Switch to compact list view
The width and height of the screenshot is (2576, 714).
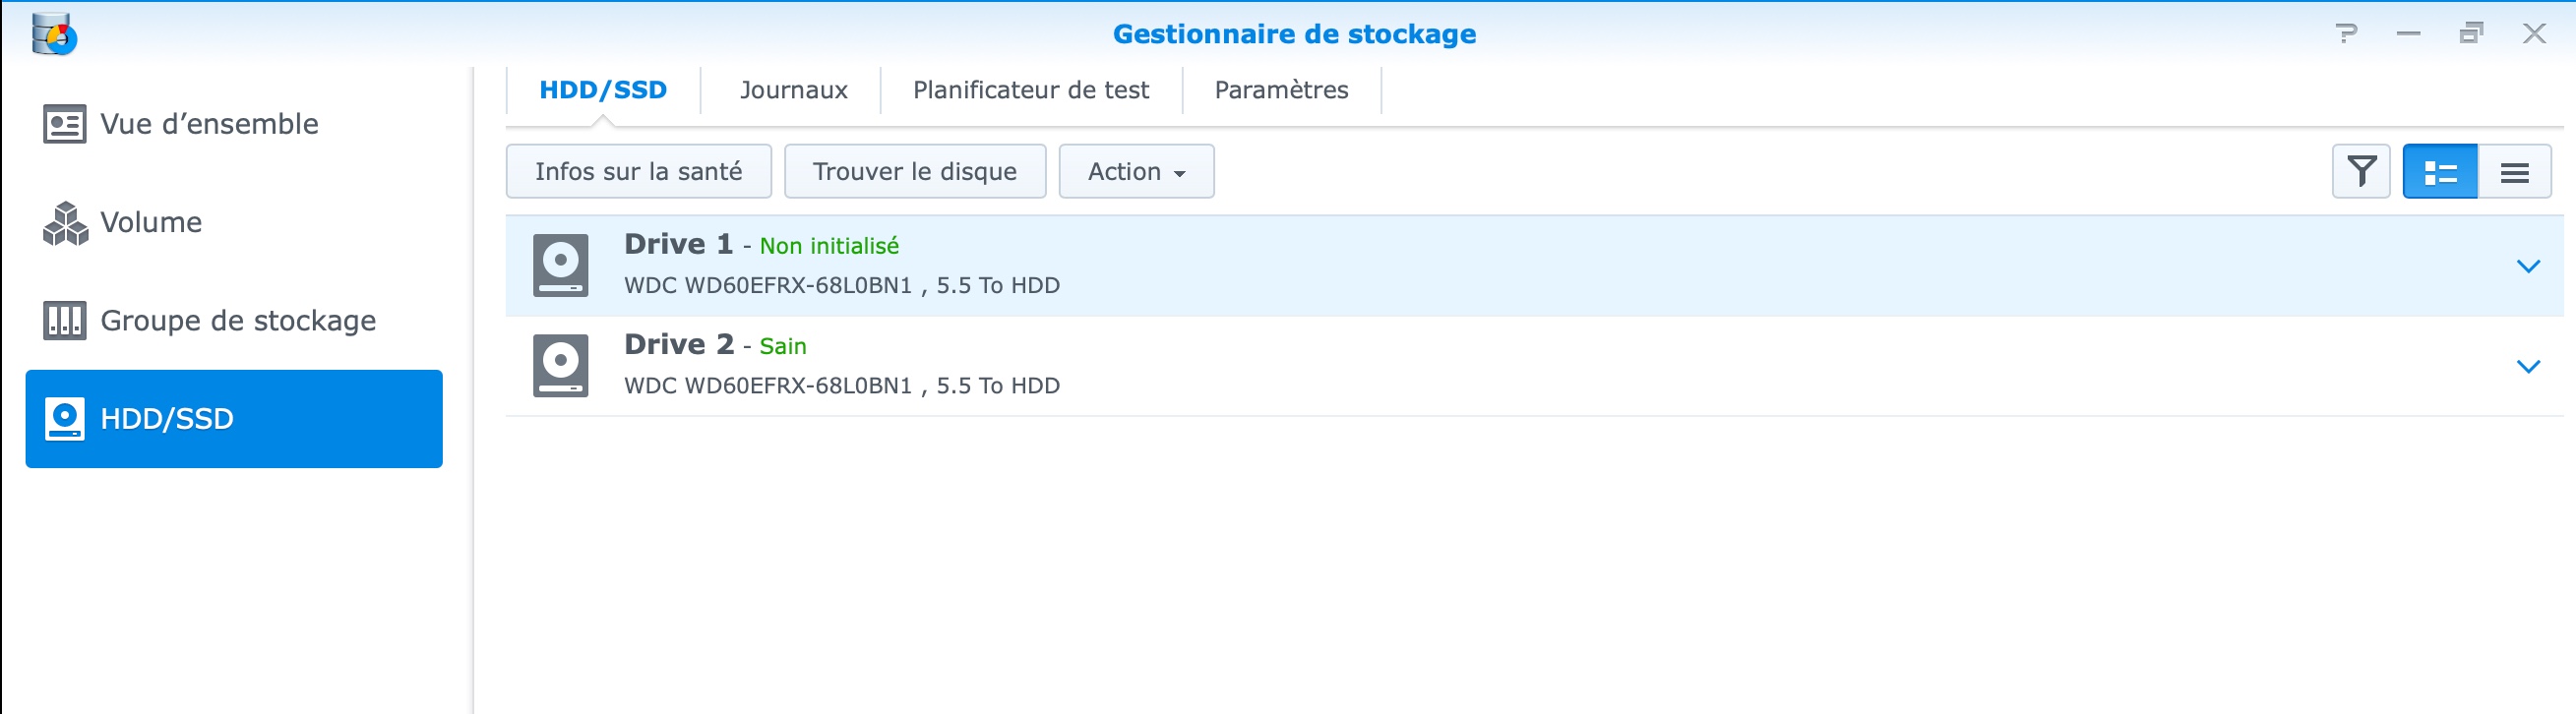coord(2514,172)
